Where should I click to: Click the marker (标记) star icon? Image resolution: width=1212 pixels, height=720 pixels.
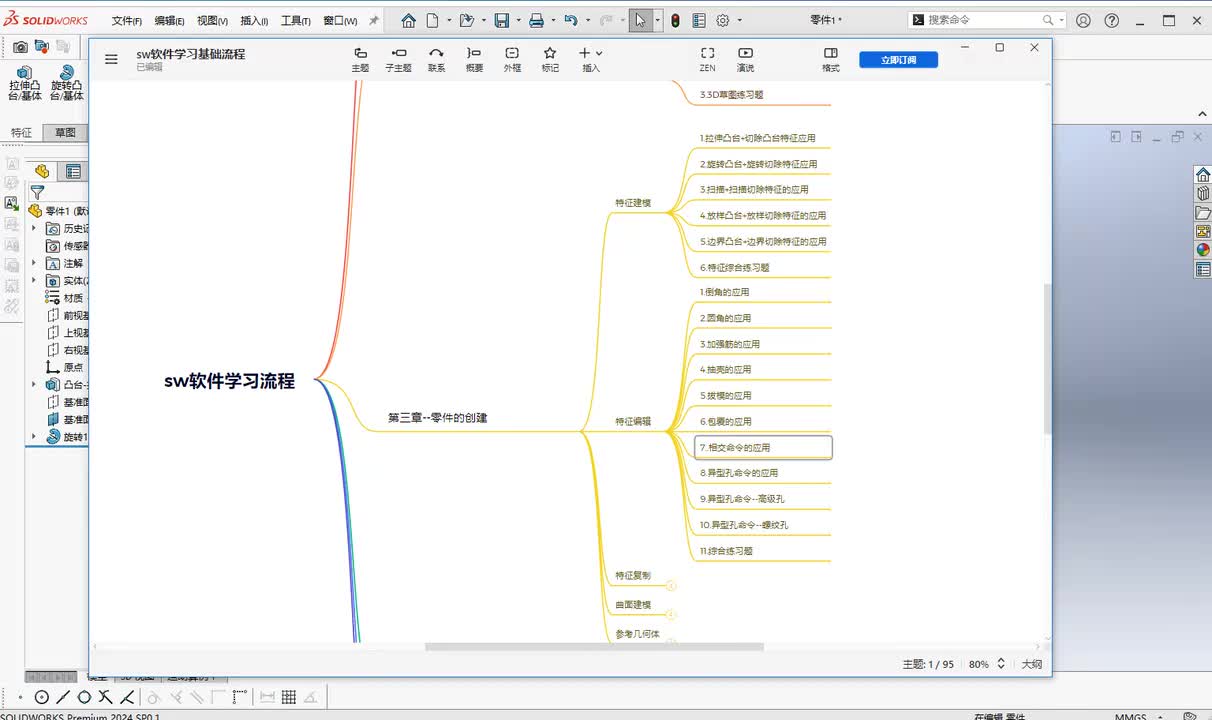pyautogui.click(x=550, y=60)
